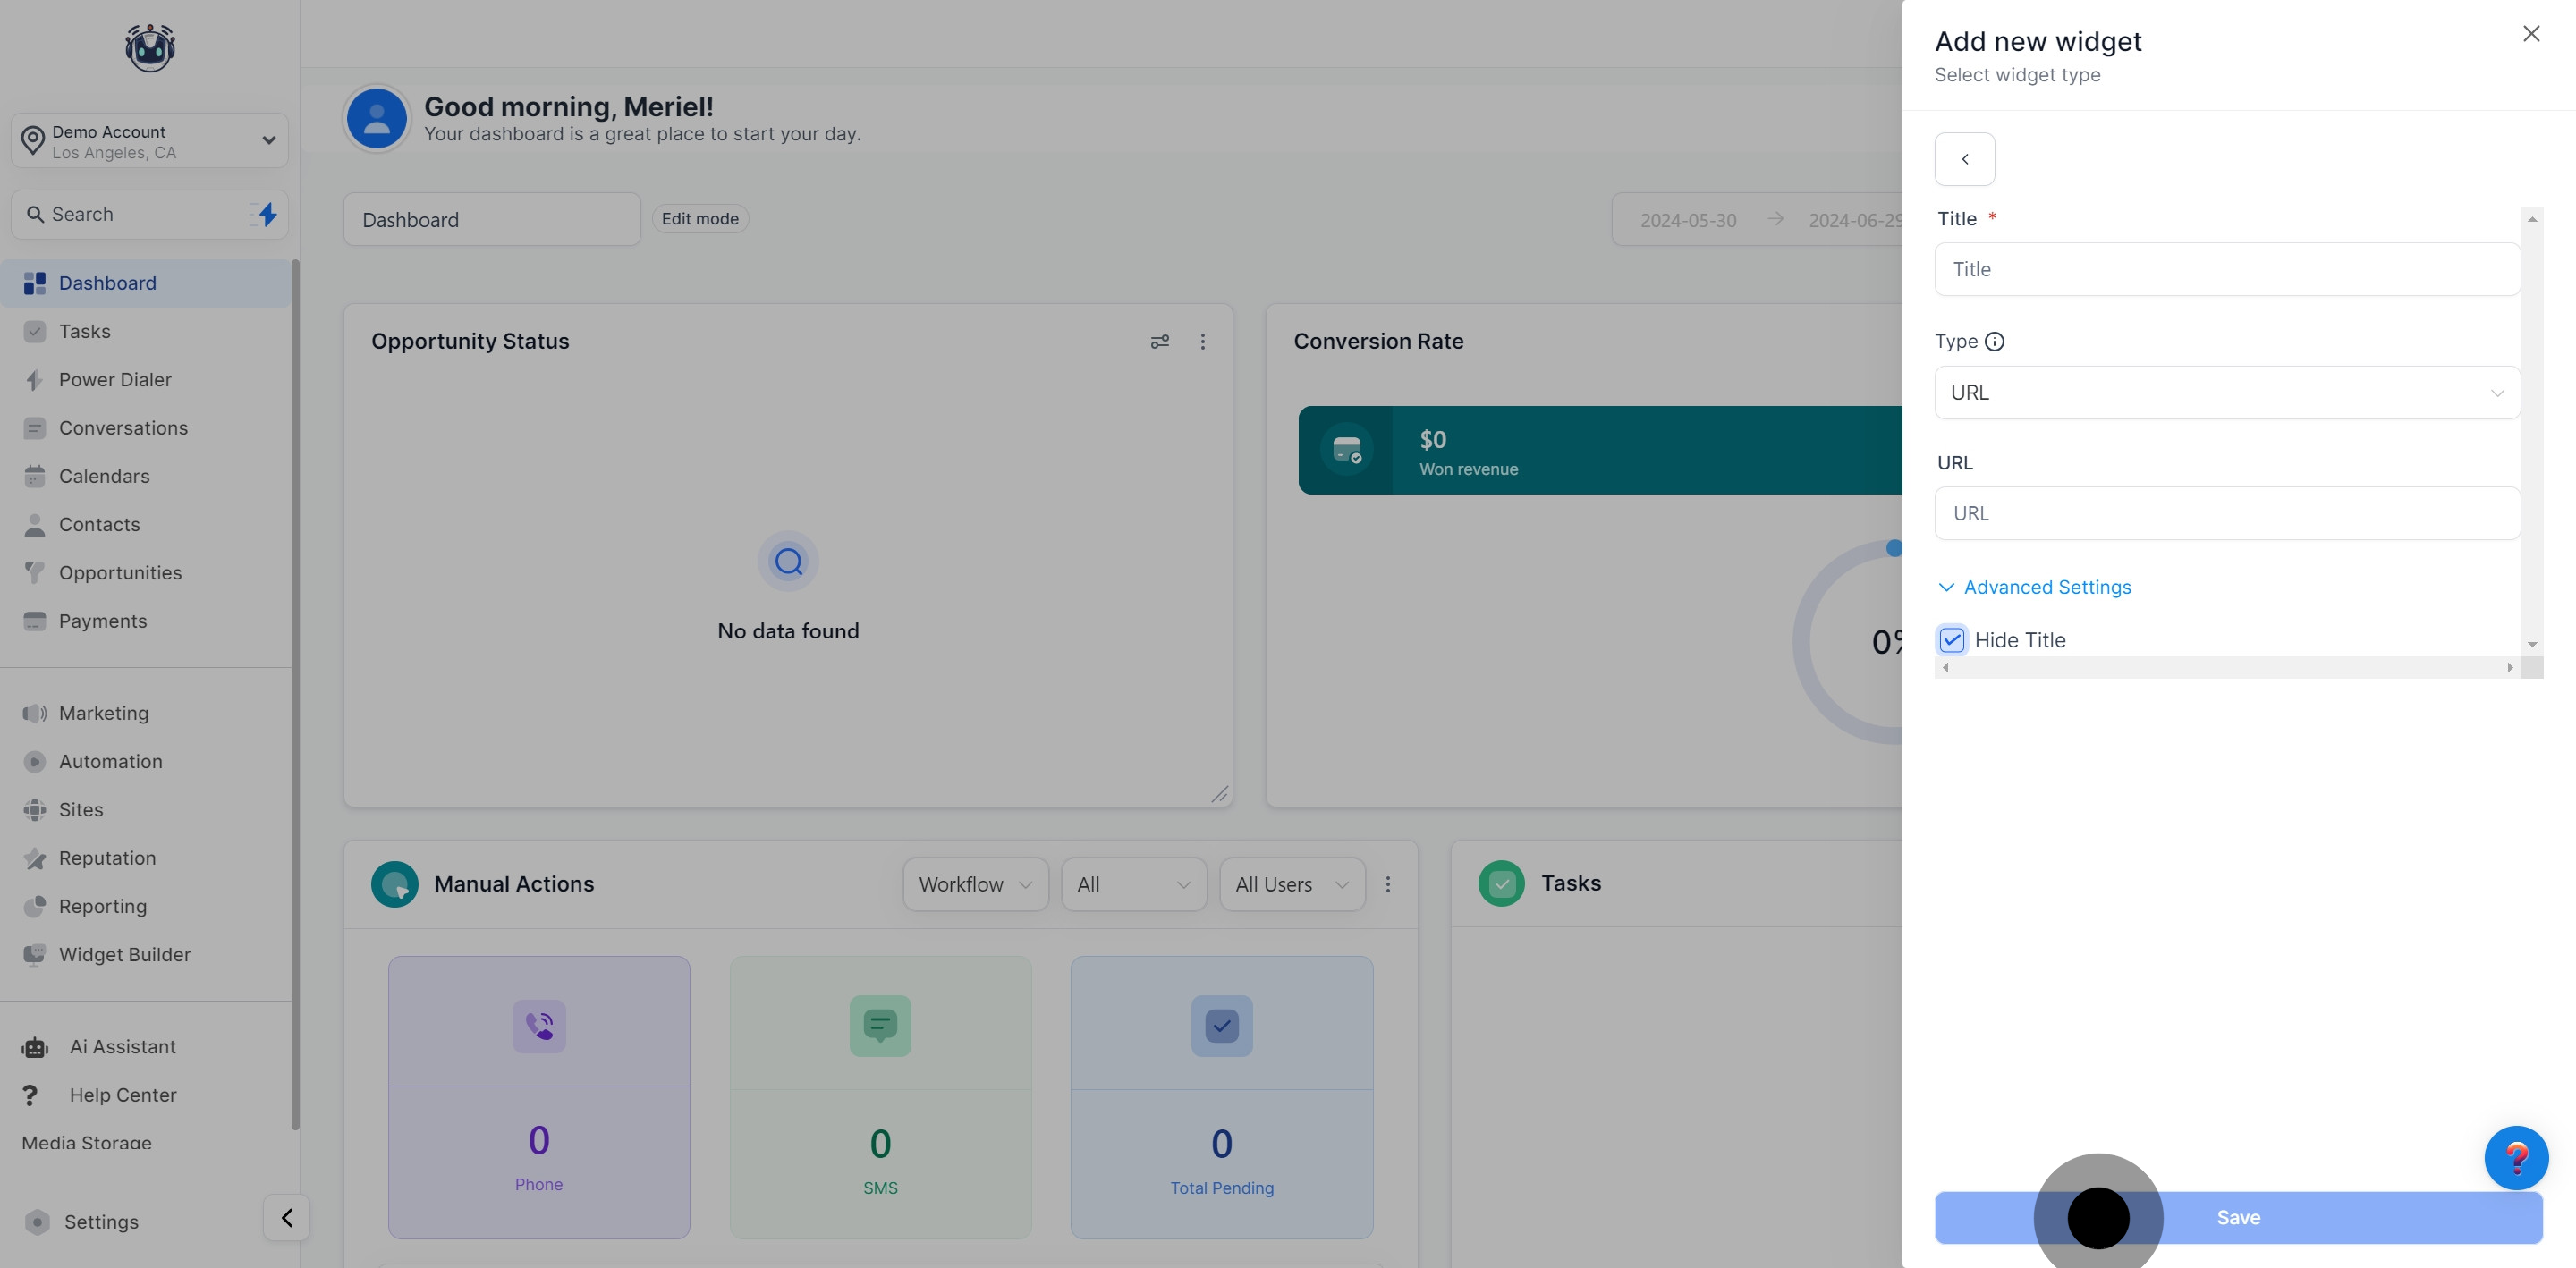Expand the Workflow dropdown

(975, 884)
